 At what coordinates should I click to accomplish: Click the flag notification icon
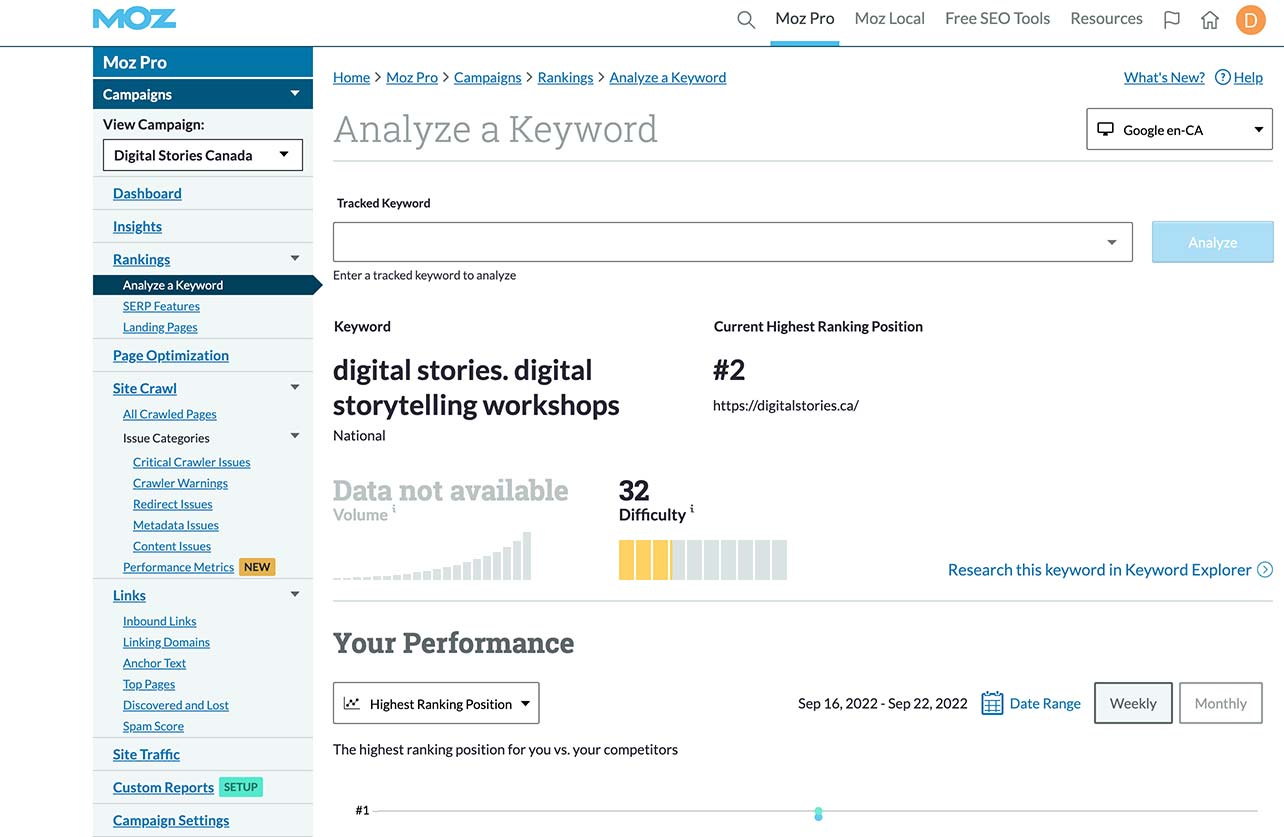(x=1171, y=18)
